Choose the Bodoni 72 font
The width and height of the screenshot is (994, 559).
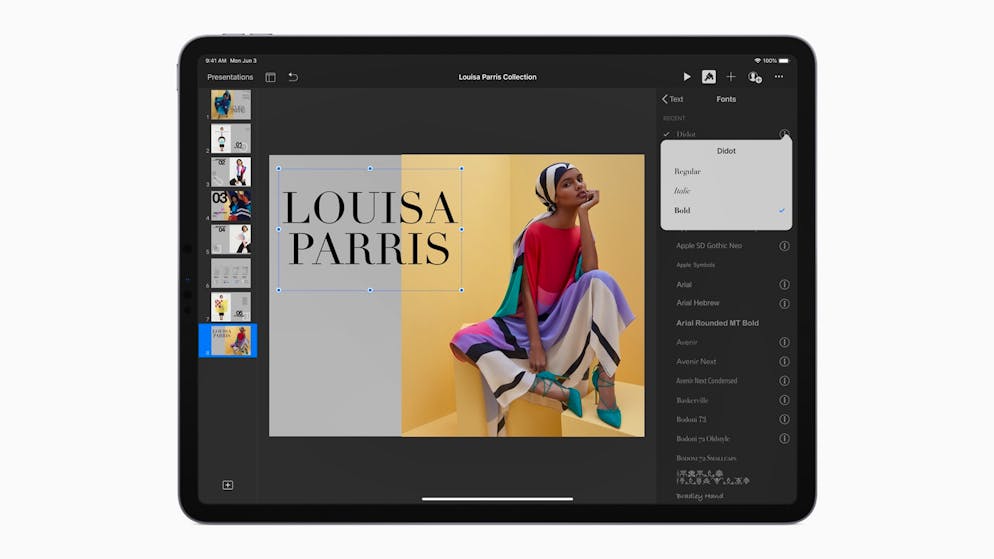pyautogui.click(x=691, y=420)
